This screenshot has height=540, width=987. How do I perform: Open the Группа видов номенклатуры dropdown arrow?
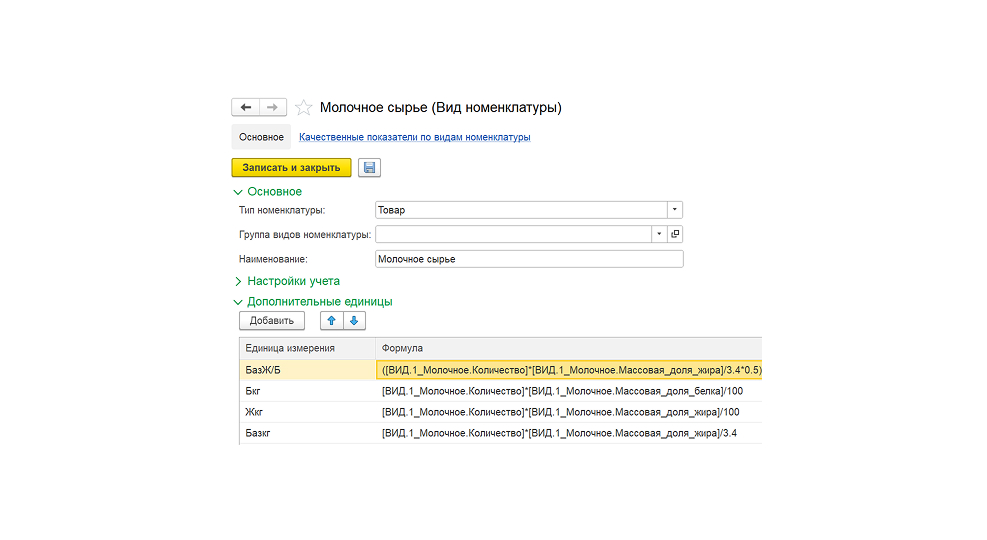(x=659, y=234)
